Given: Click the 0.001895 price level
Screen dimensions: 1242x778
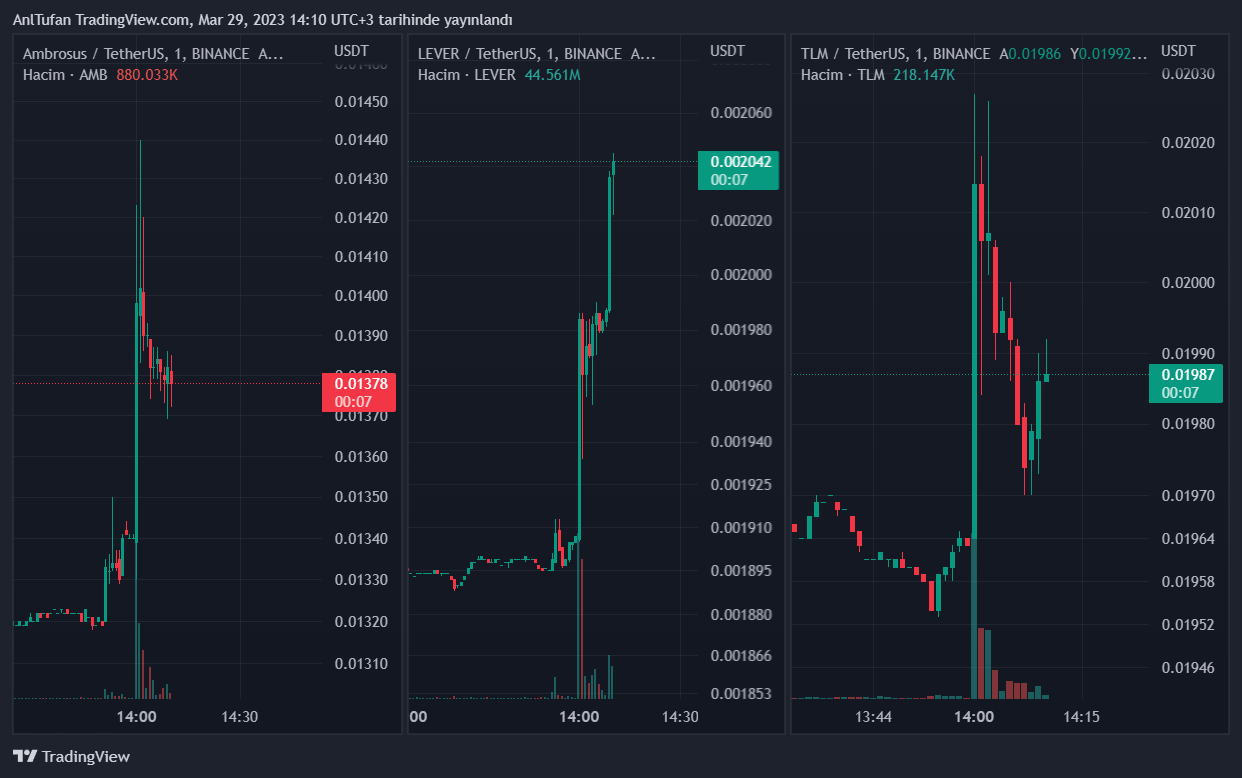Looking at the screenshot, I should pyautogui.click(x=741, y=571).
